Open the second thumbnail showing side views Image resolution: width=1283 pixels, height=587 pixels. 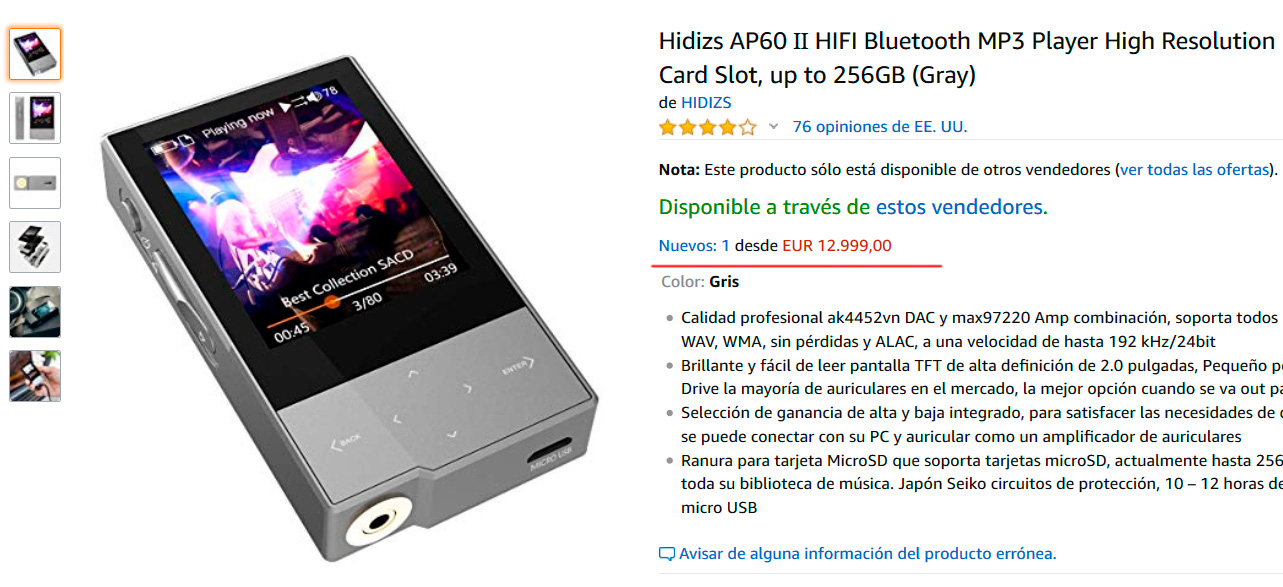point(35,118)
